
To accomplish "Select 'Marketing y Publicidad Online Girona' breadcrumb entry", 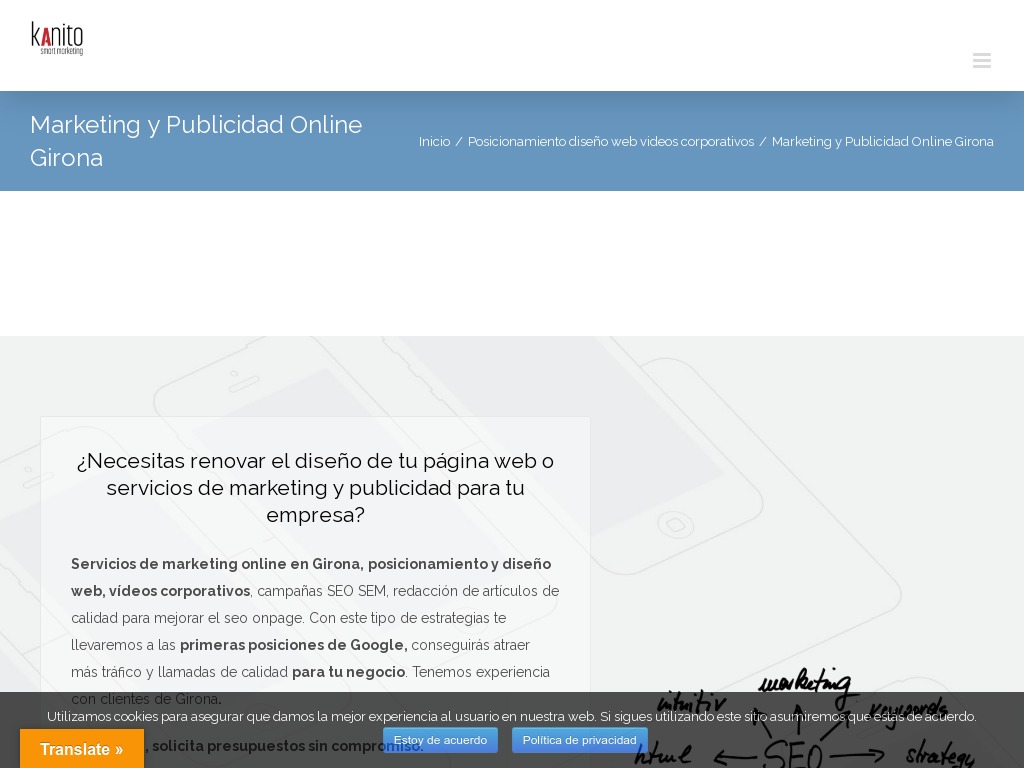I will pos(883,141).
